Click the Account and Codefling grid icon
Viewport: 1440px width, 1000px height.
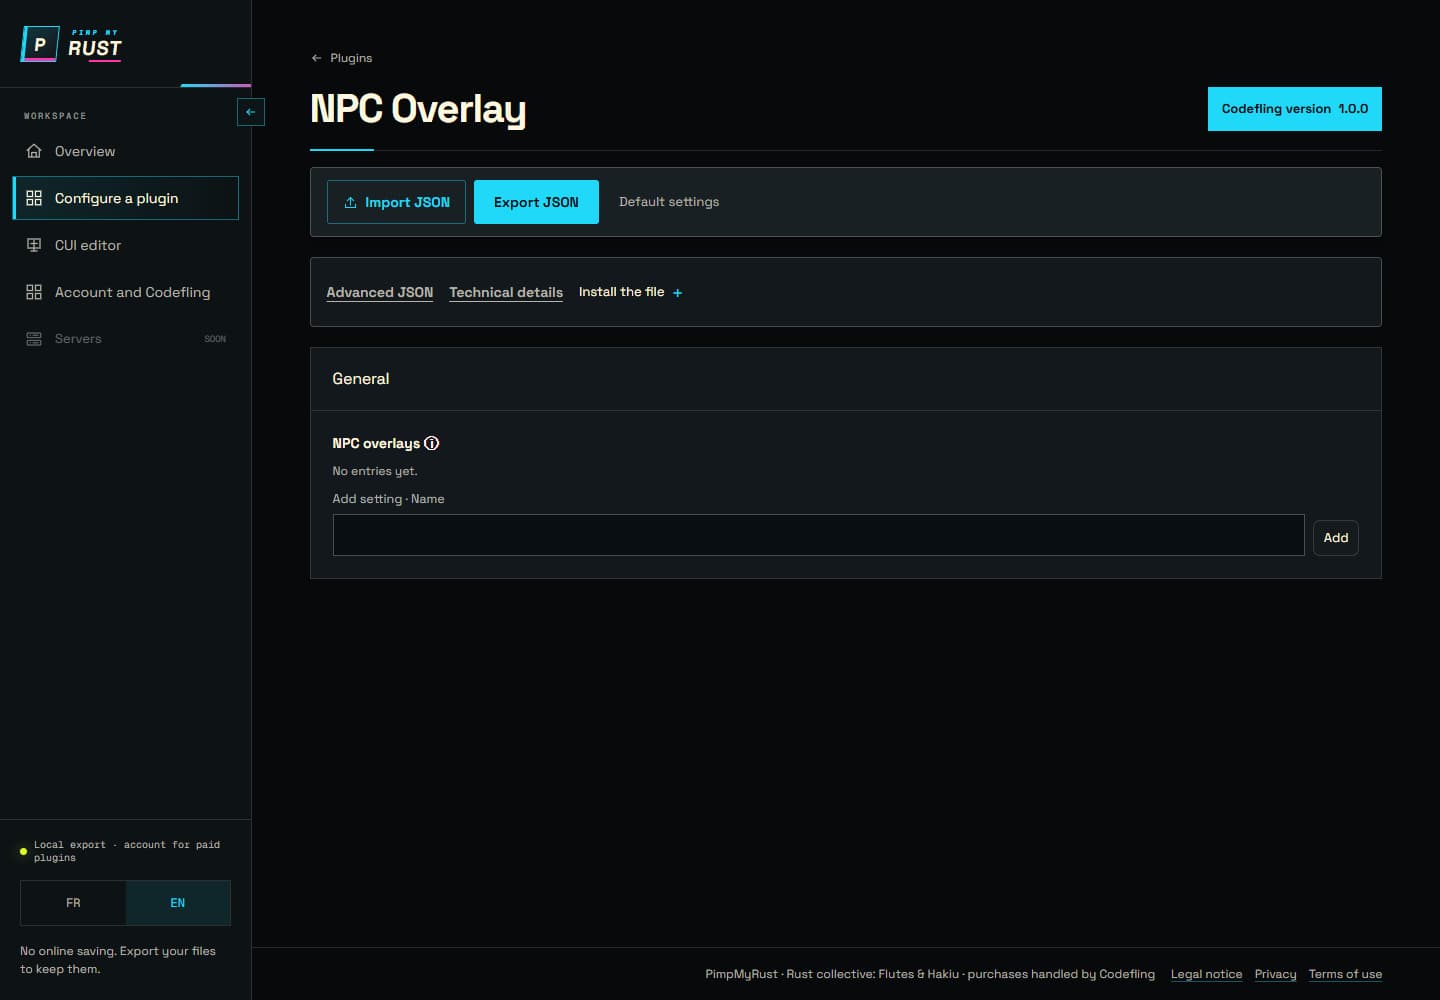pos(34,292)
